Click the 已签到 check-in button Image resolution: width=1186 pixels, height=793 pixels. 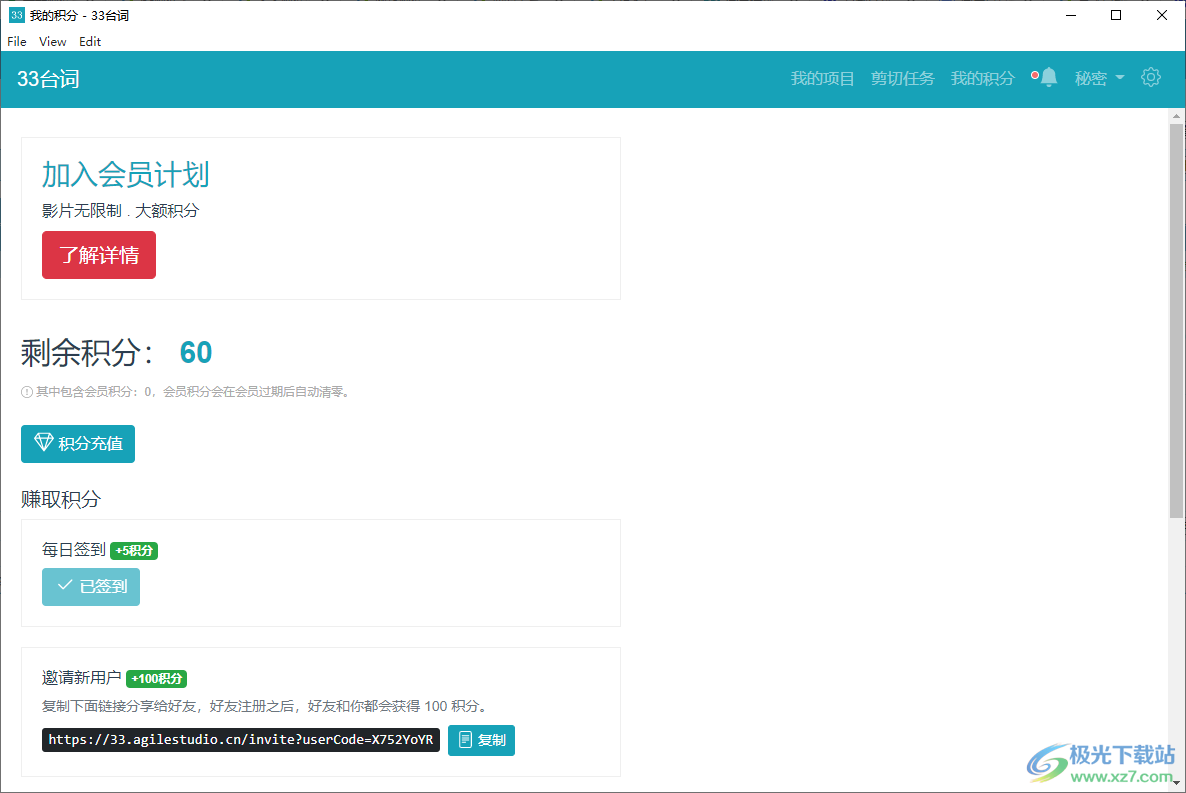tap(91, 586)
